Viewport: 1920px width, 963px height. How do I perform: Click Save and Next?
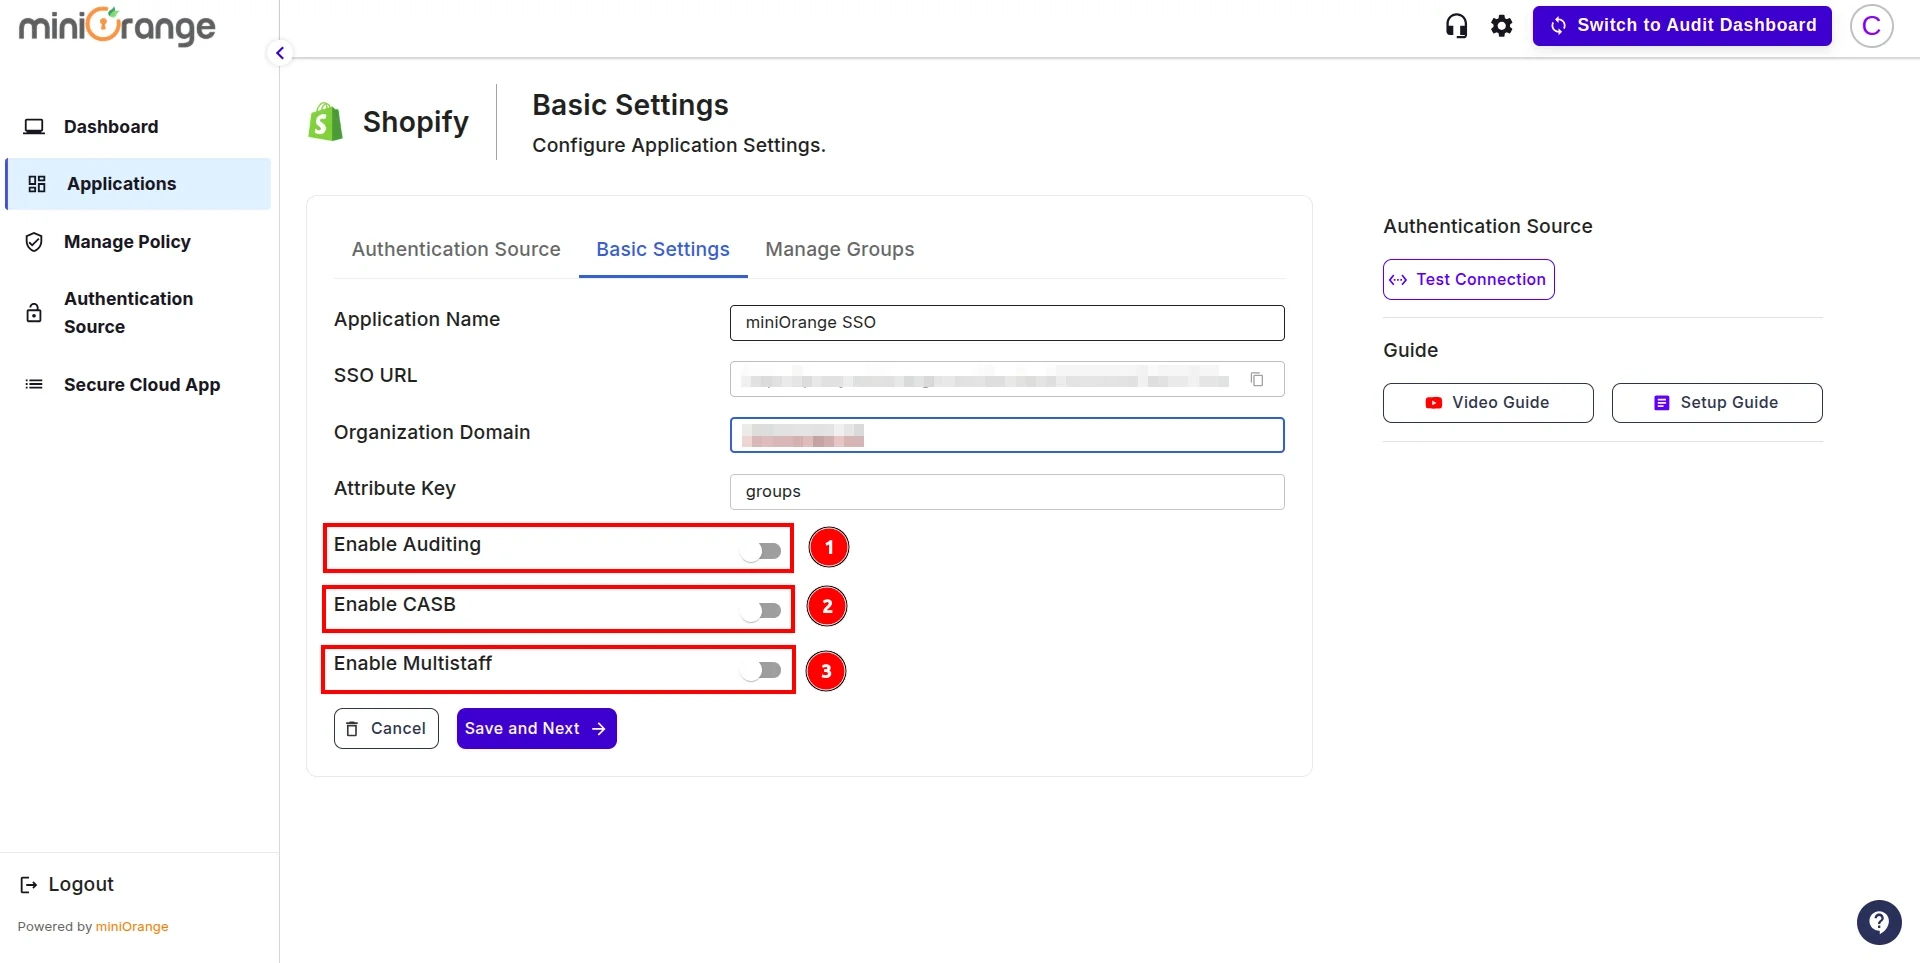pyautogui.click(x=536, y=728)
